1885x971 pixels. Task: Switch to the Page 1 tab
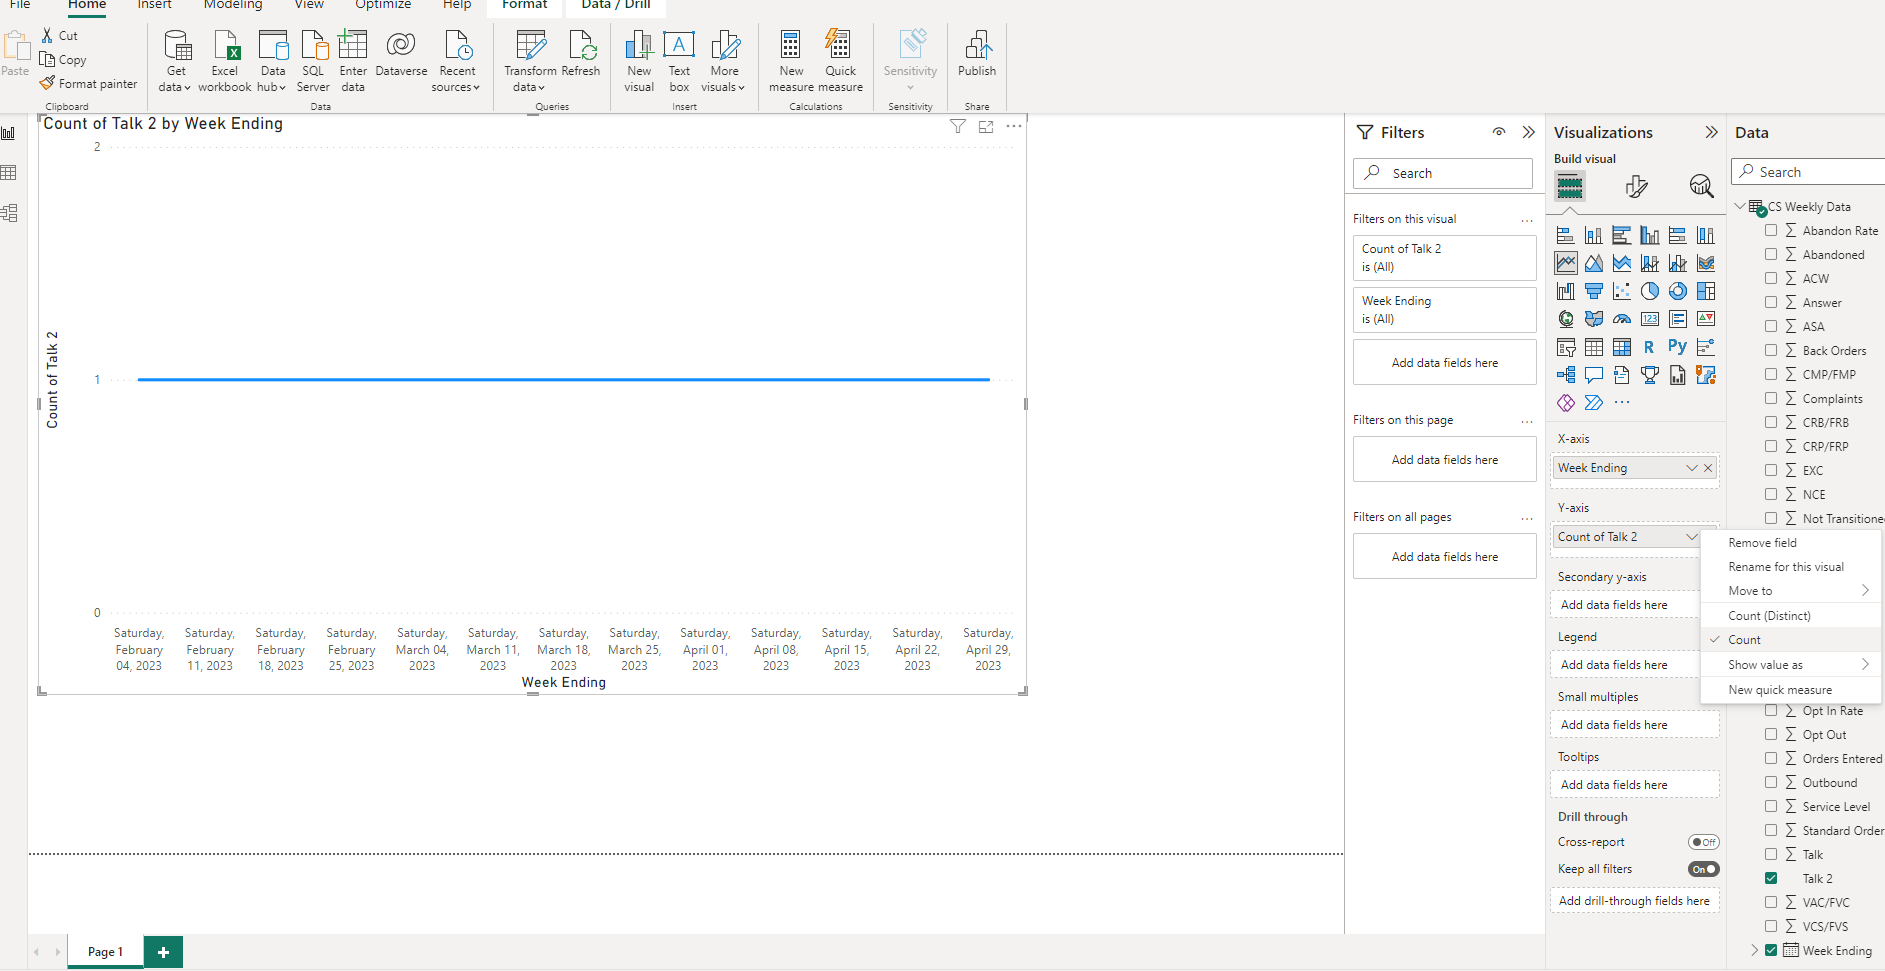coord(105,952)
